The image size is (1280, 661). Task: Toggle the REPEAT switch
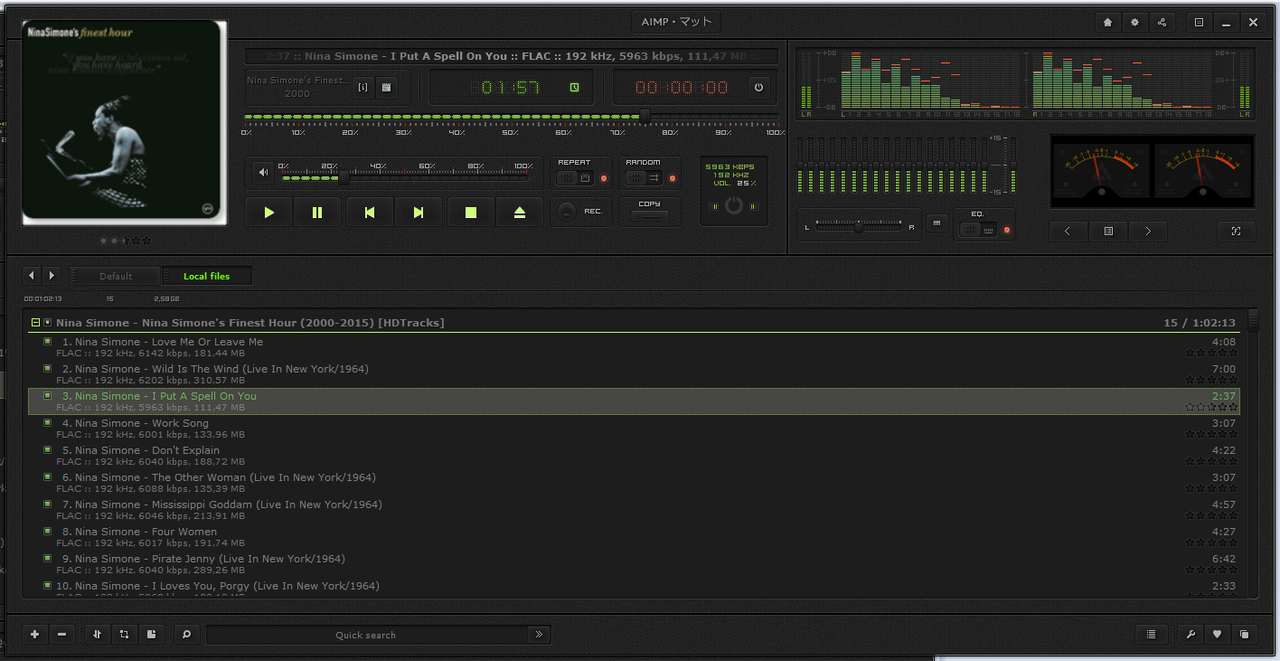tap(575, 178)
